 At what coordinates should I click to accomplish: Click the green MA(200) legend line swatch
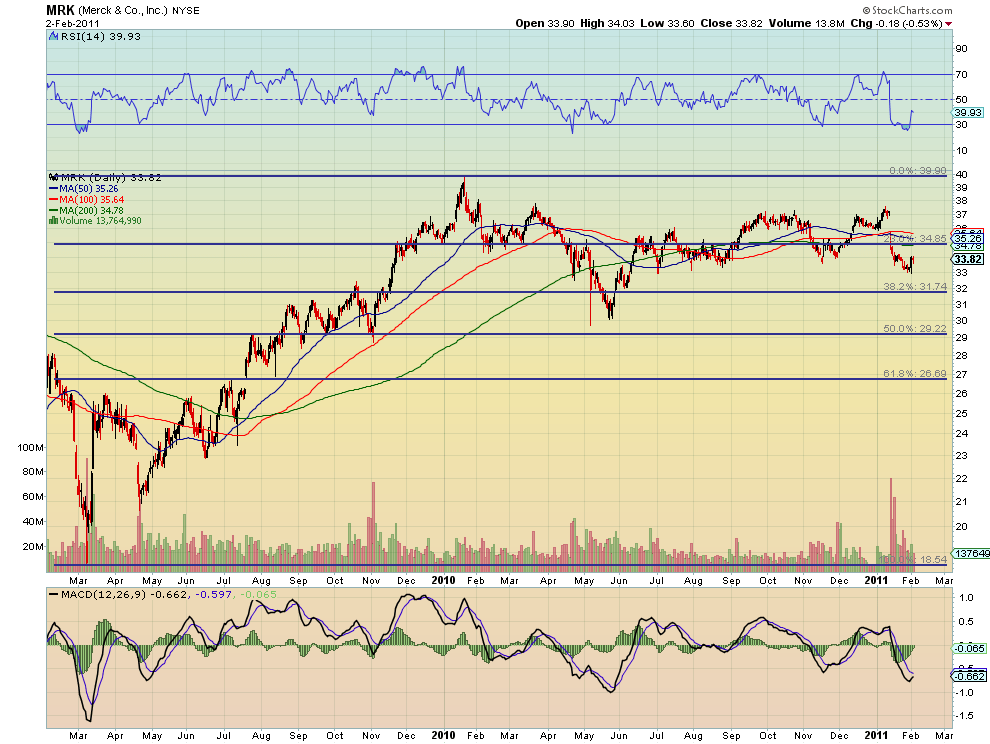coord(54,210)
